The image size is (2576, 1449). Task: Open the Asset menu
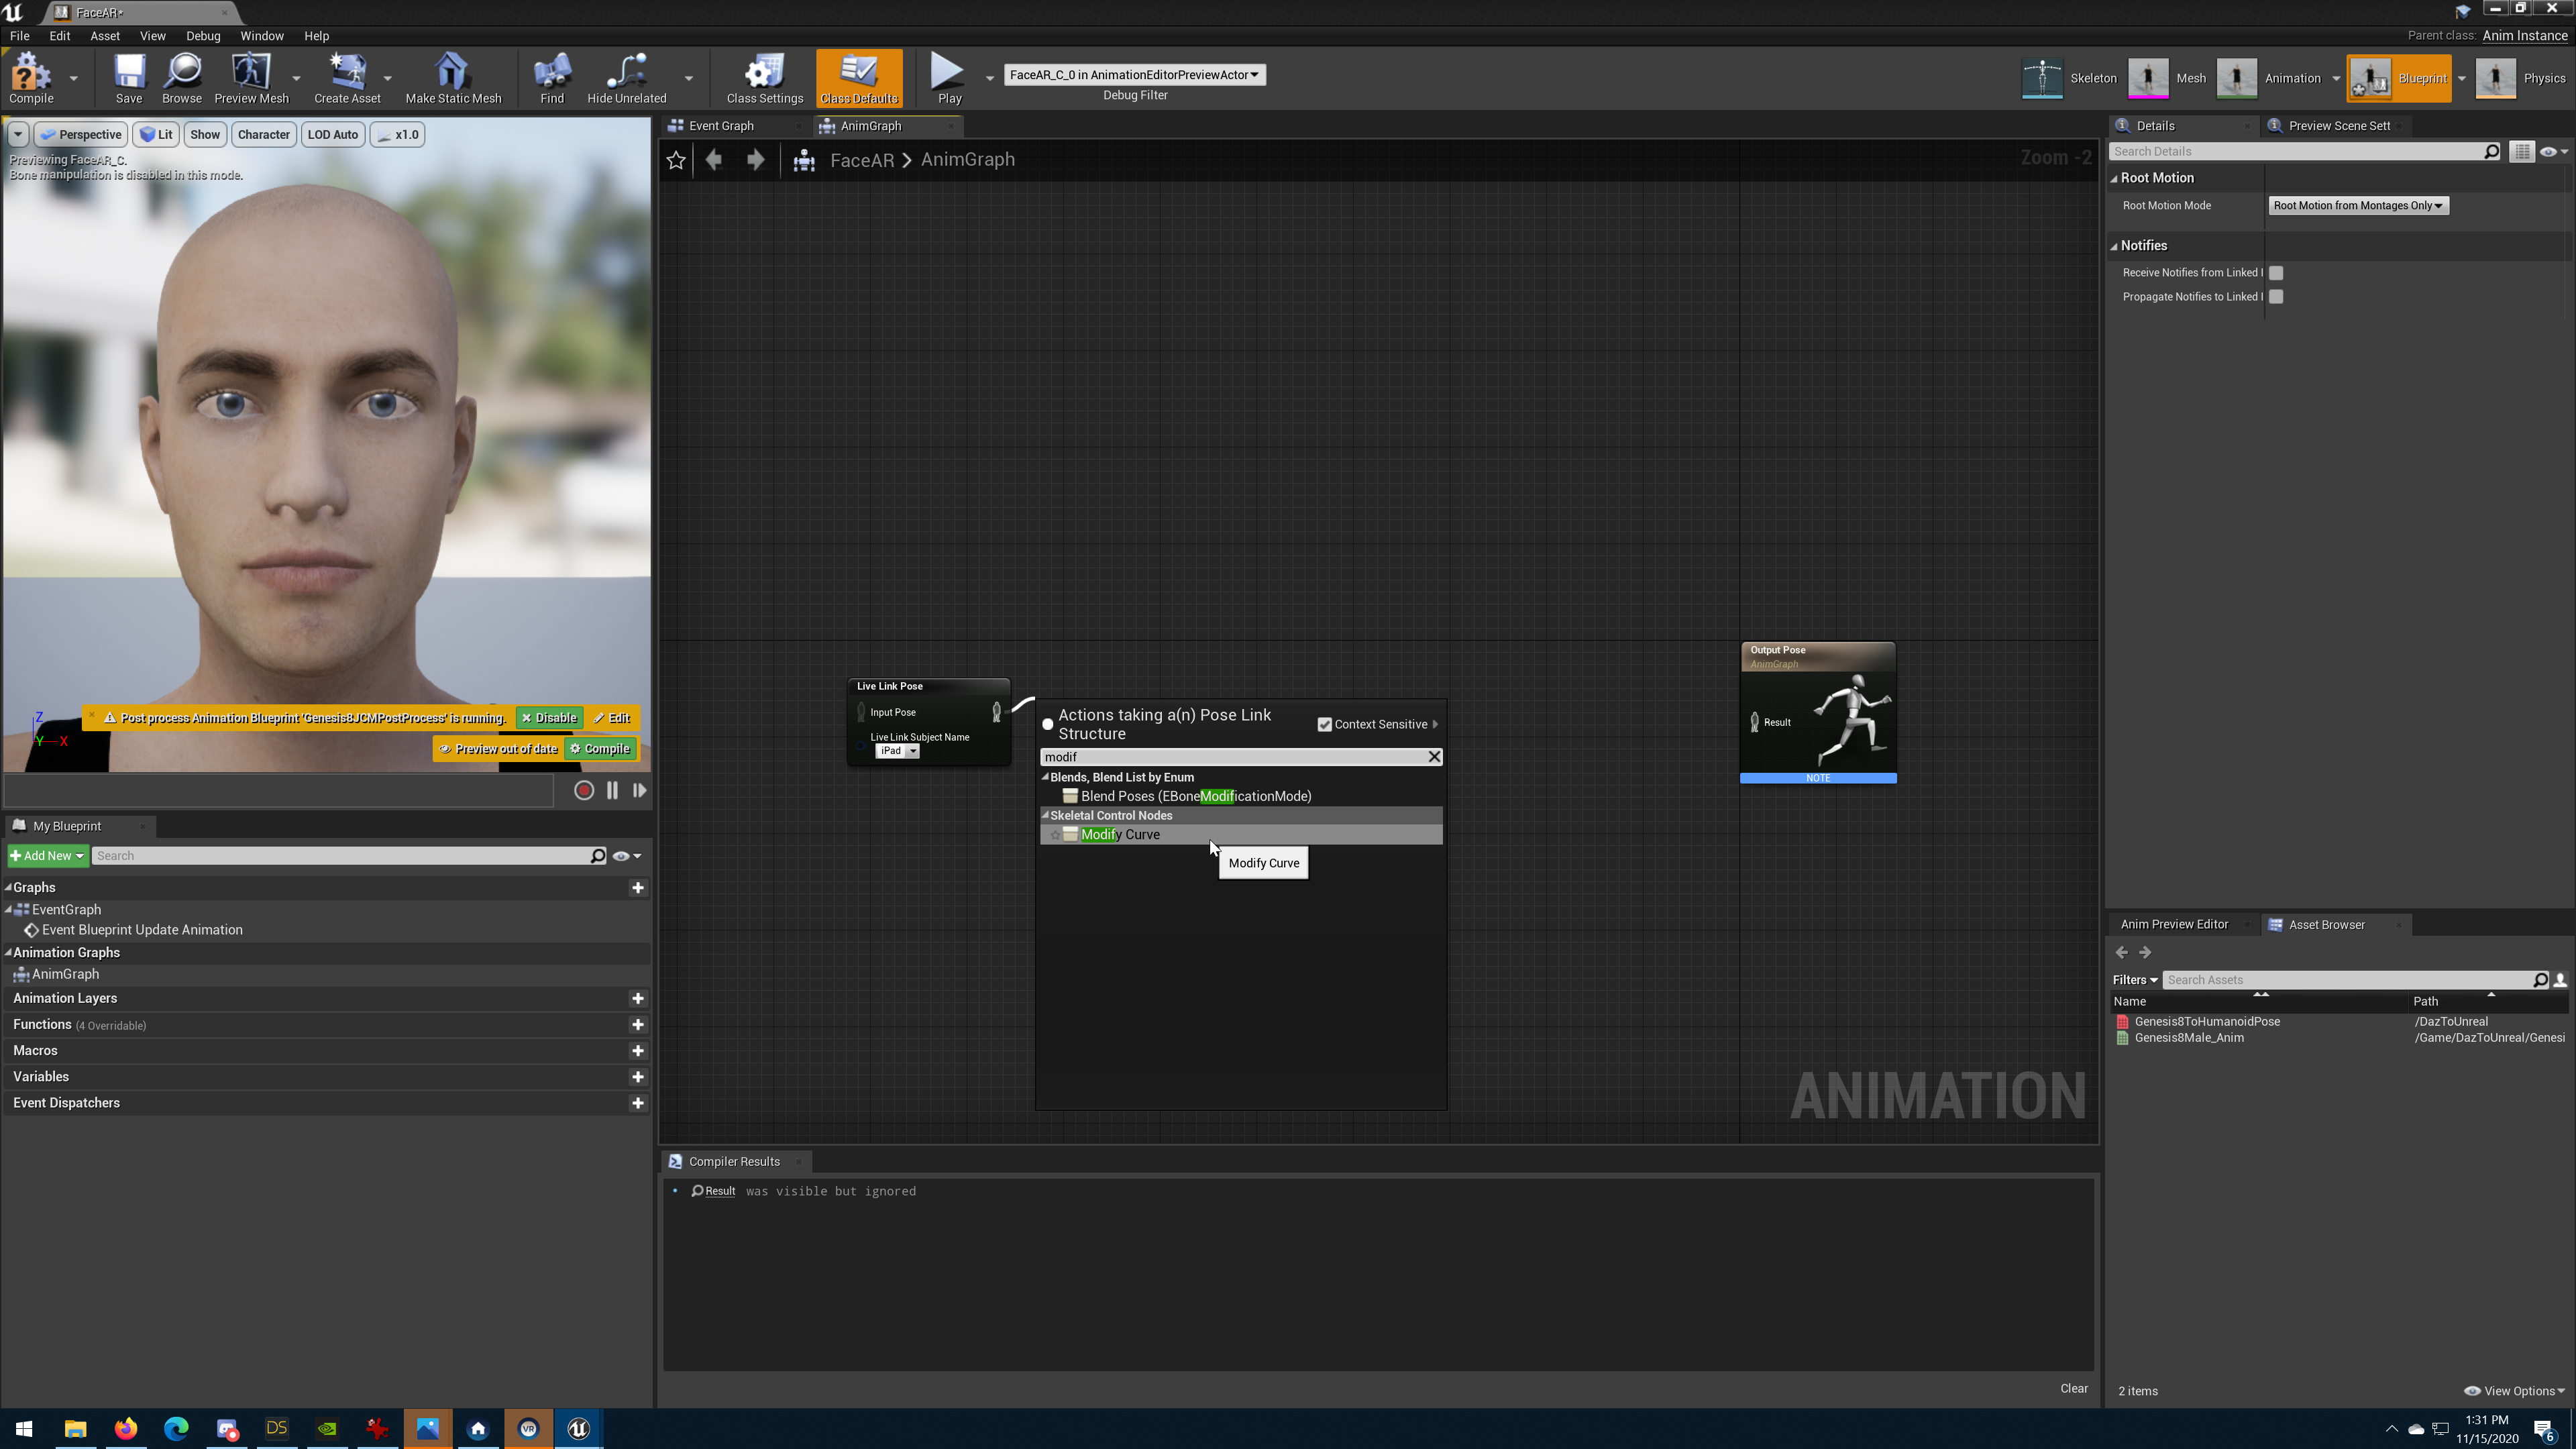105,35
